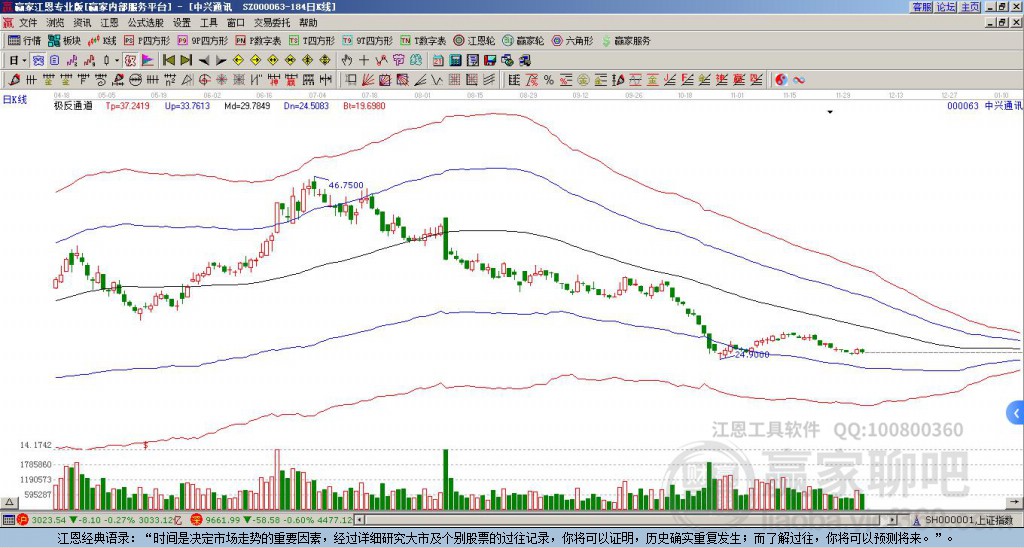Click the 极反通道 indicator name

click(x=73, y=106)
